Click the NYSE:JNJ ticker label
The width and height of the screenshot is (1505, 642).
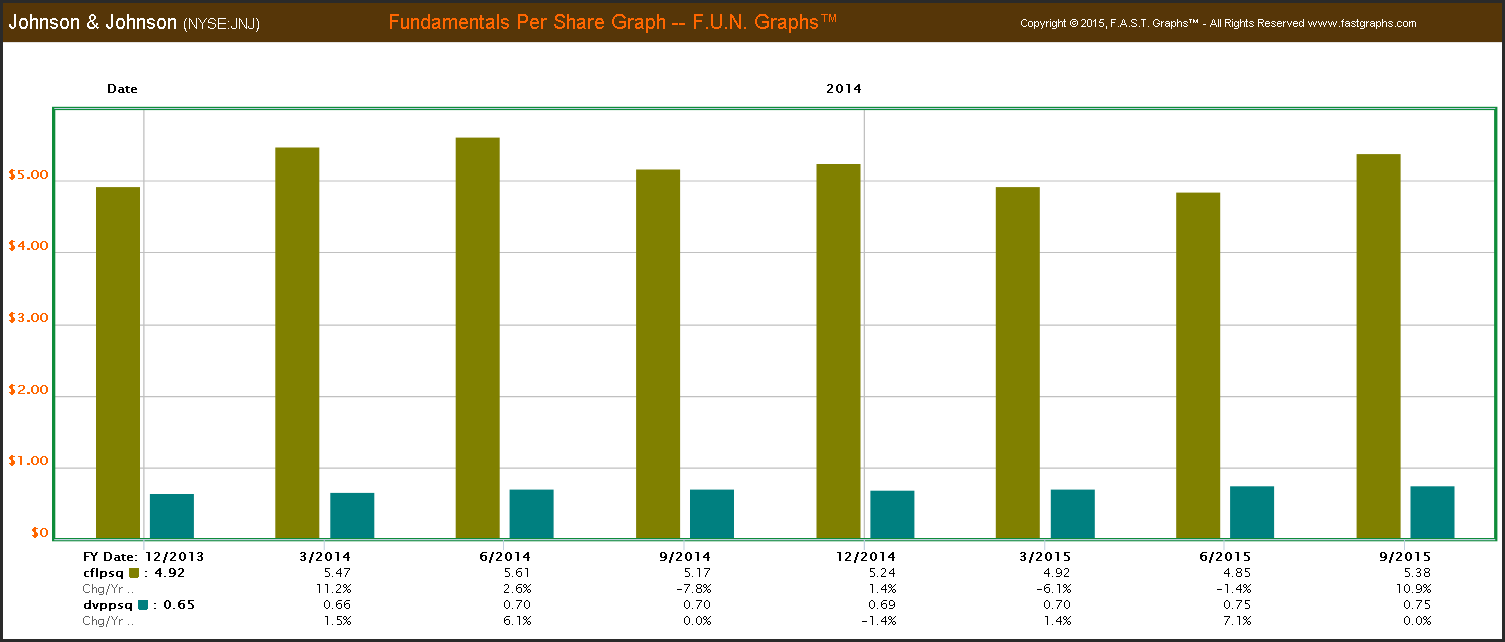tap(221, 24)
